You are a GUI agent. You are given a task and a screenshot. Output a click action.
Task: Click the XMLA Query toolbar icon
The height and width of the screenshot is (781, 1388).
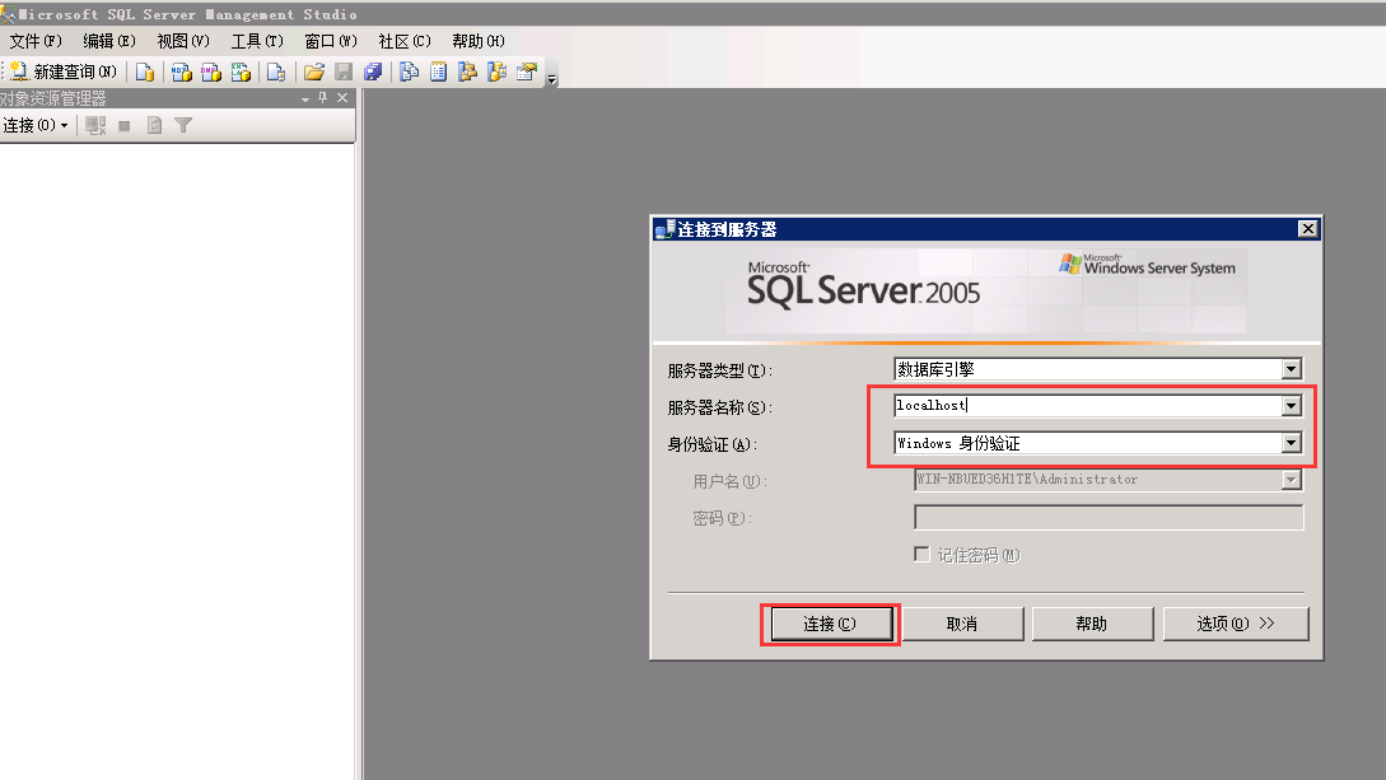point(241,72)
